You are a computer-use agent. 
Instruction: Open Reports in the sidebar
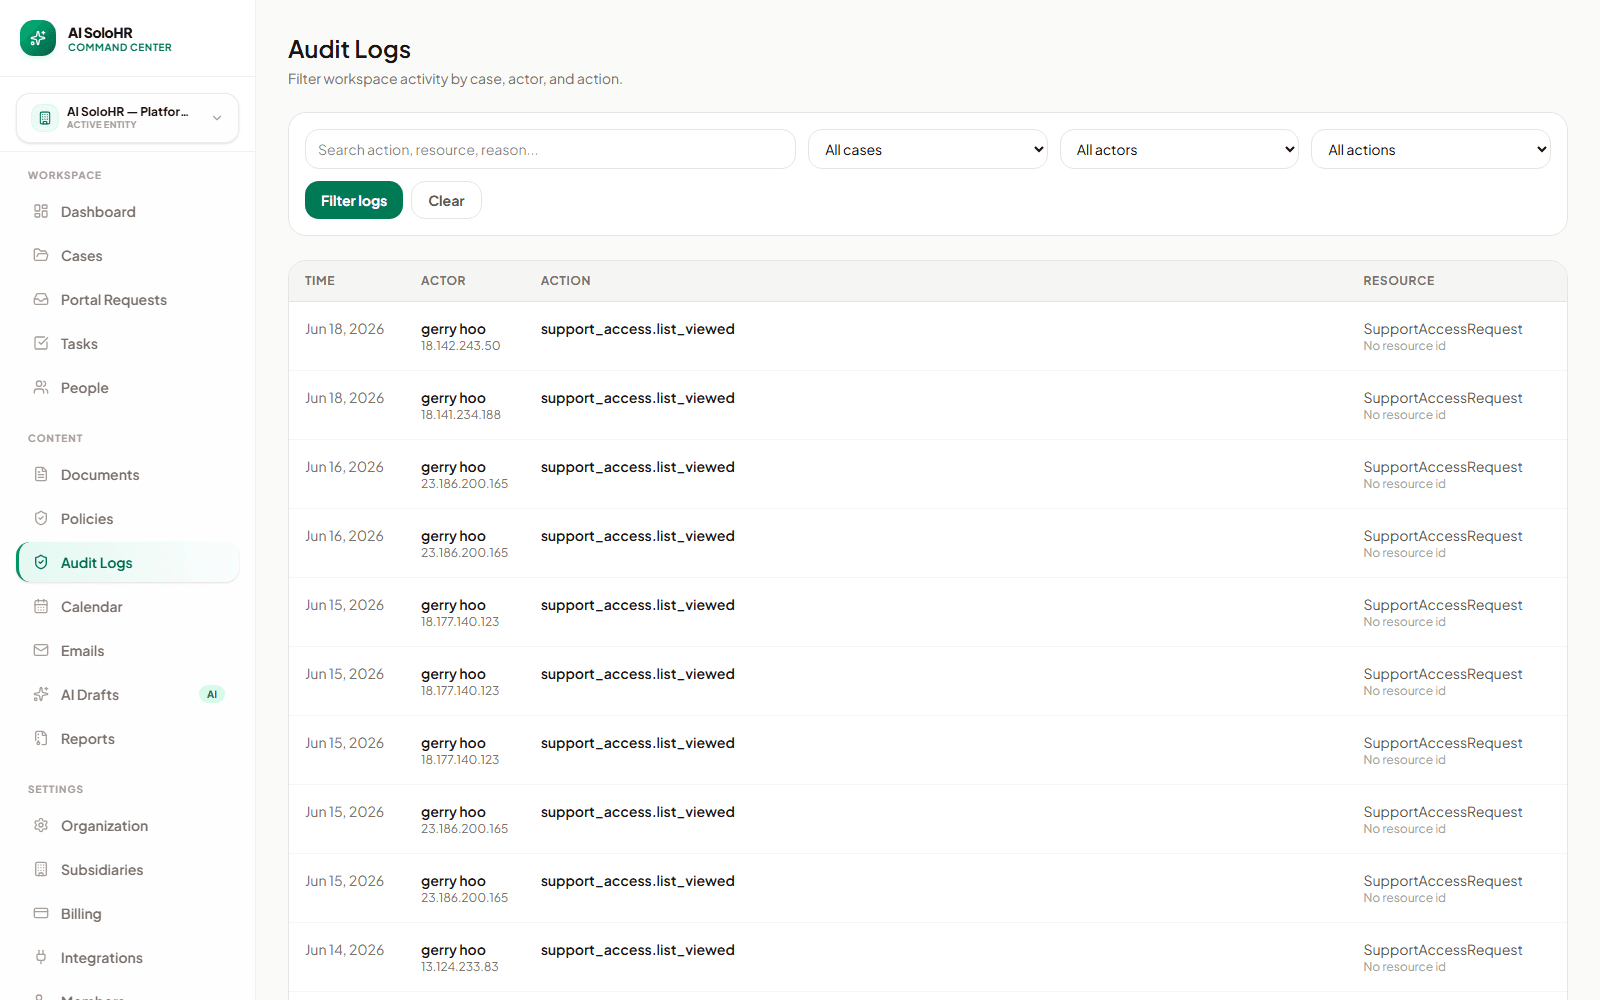(128, 739)
